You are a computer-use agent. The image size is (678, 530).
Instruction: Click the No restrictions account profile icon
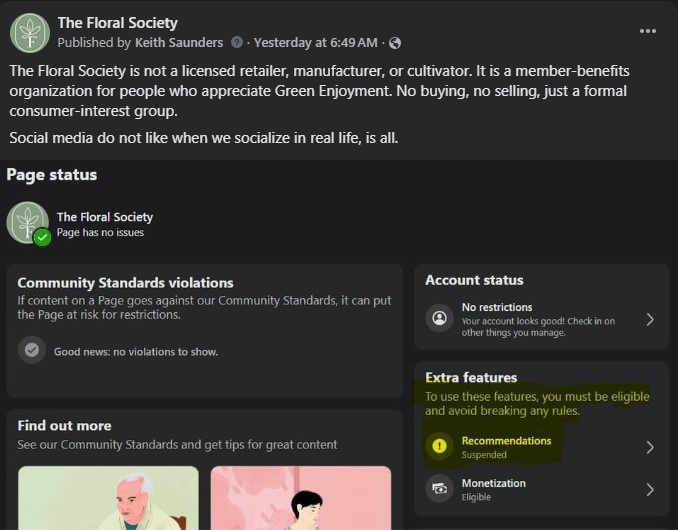pos(439,318)
